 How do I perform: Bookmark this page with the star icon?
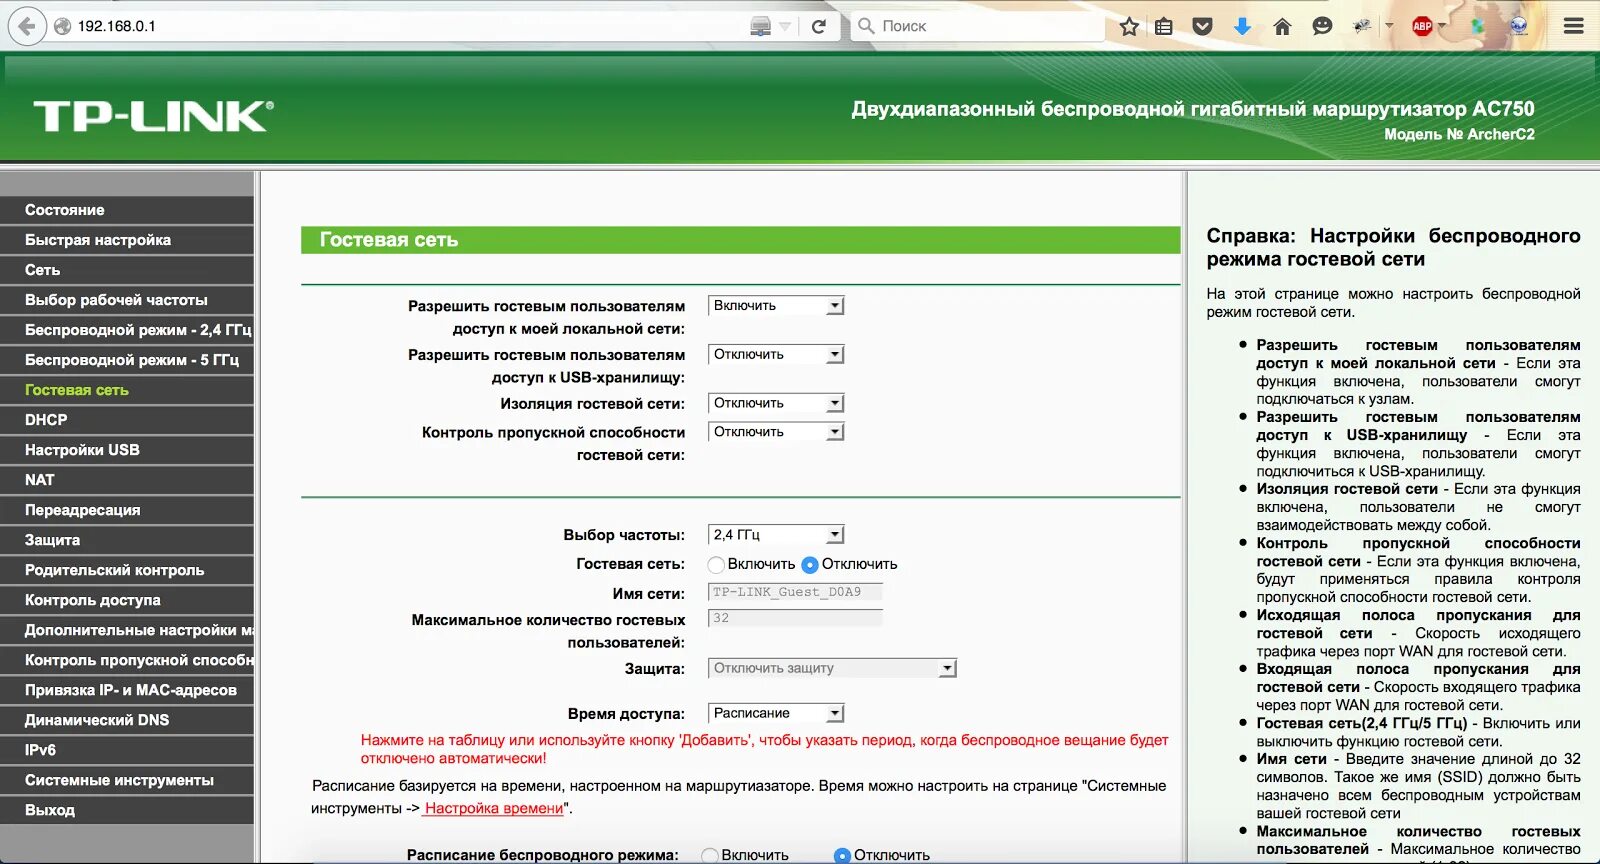pyautogui.click(x=1129, y=26)
